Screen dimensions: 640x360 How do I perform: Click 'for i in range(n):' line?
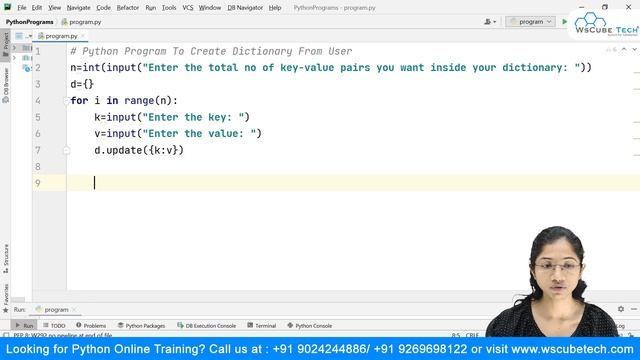124,100
